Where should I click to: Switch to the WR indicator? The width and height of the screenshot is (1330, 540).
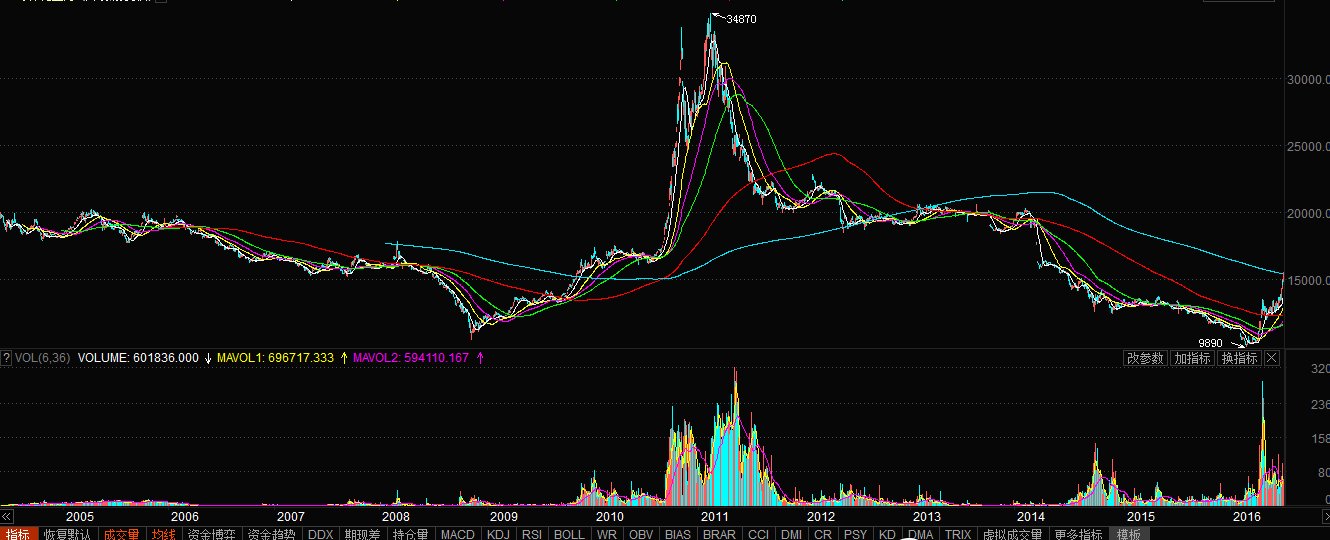click(607, 534)
